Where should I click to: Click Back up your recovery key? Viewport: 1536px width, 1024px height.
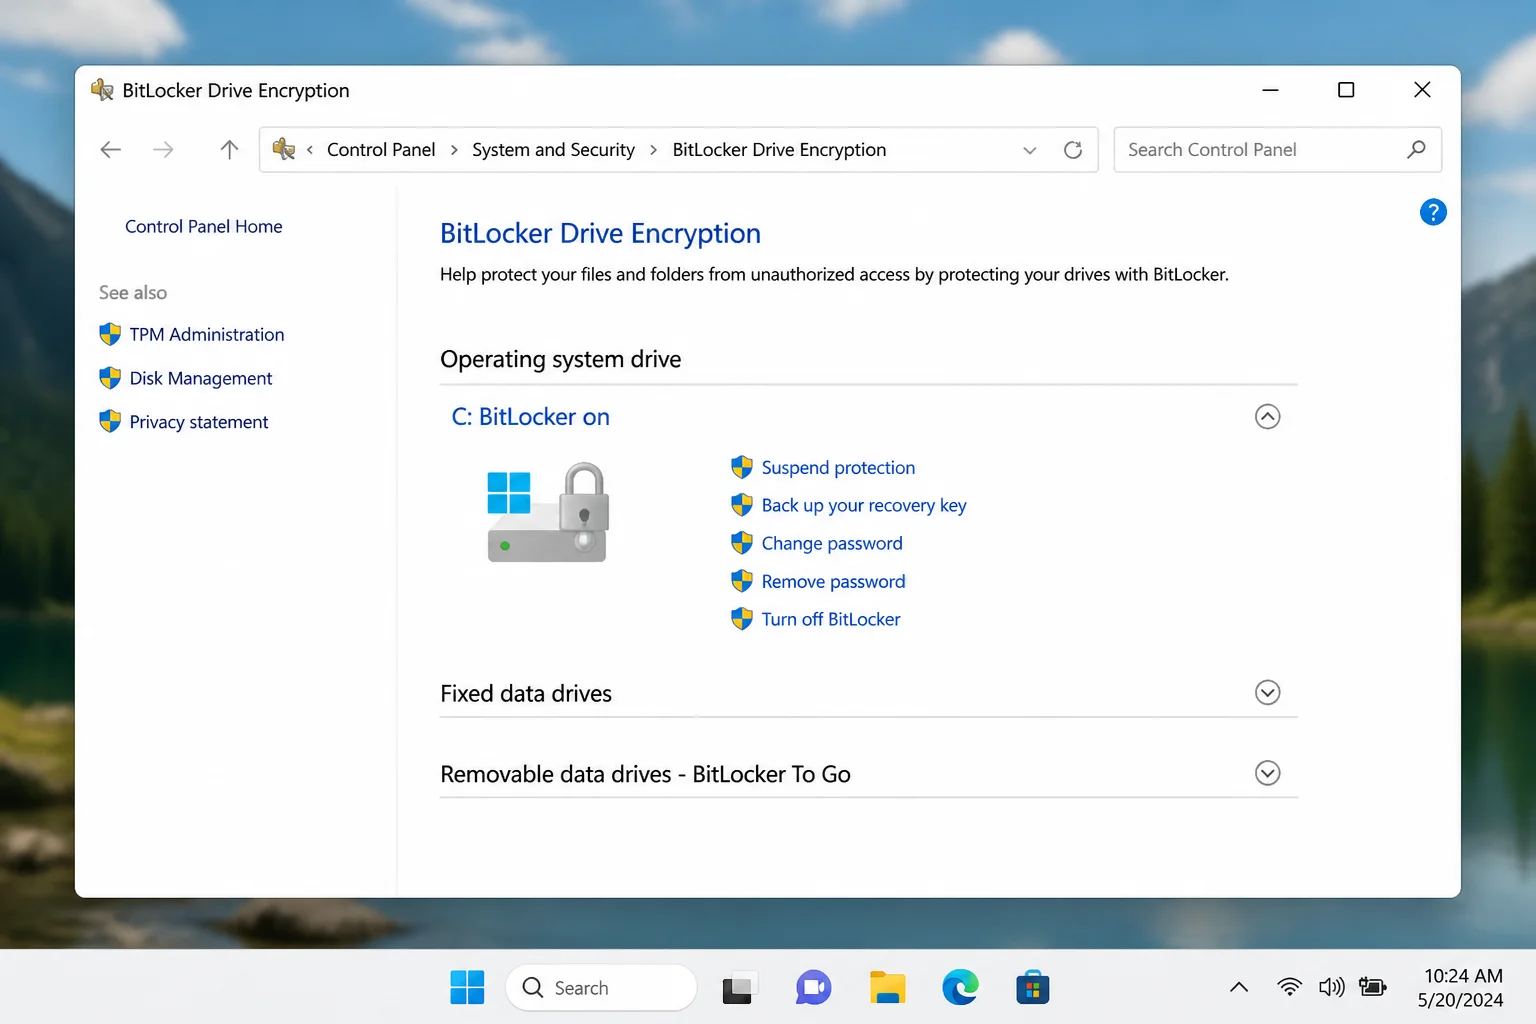pyautogui.click(x=864, y=506)
